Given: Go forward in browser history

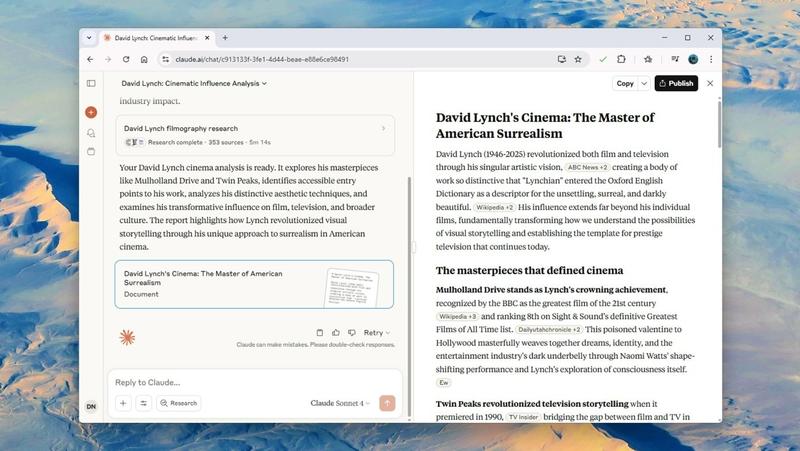Looking at the screenshot, I should (108, 59).
